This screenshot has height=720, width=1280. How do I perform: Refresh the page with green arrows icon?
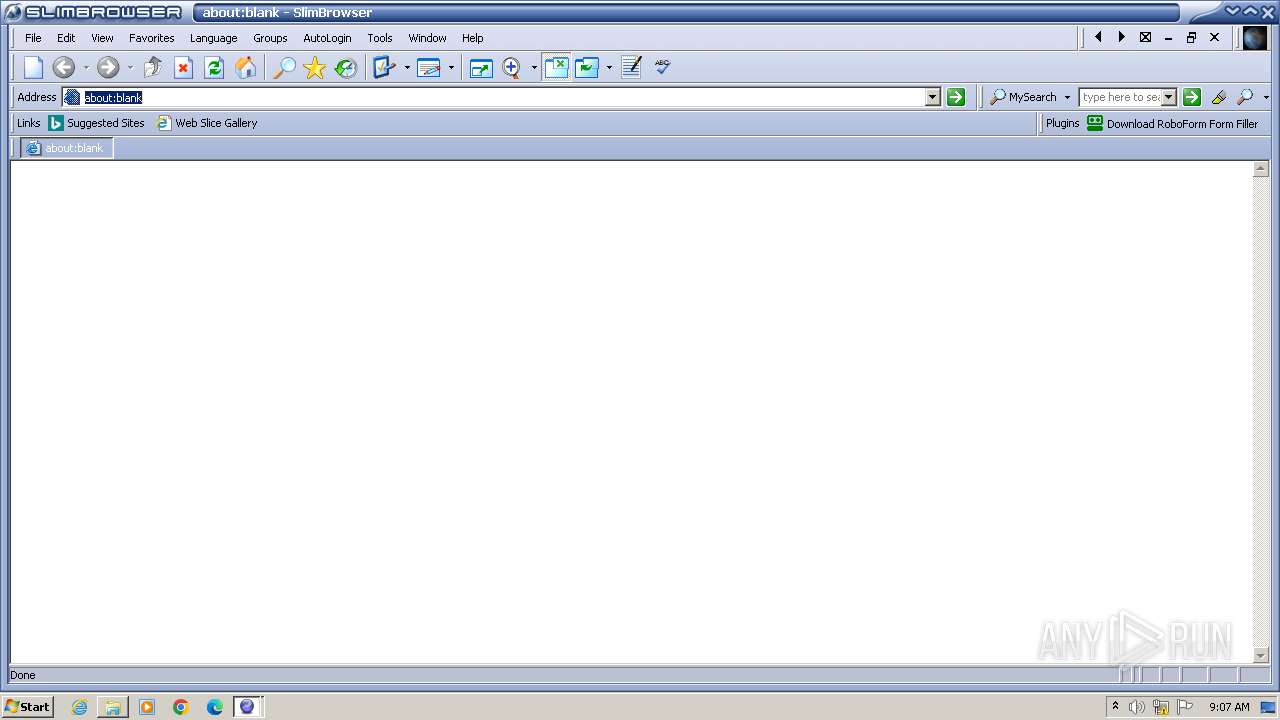tap(214, 67)
